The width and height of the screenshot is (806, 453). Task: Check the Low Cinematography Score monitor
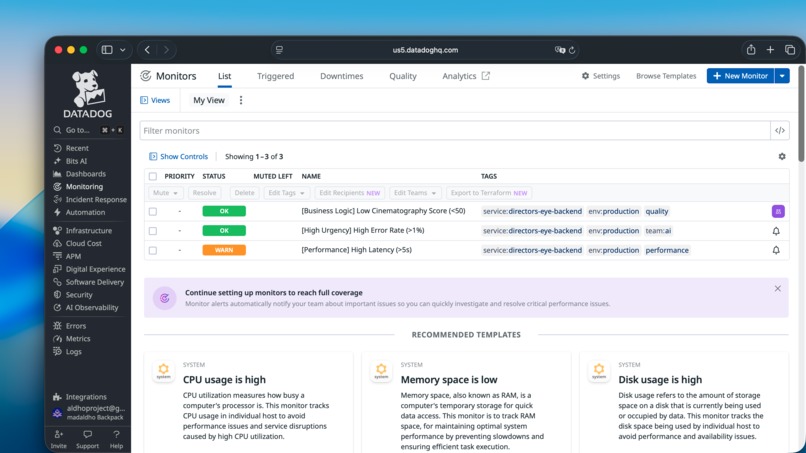tap(153, 211)
